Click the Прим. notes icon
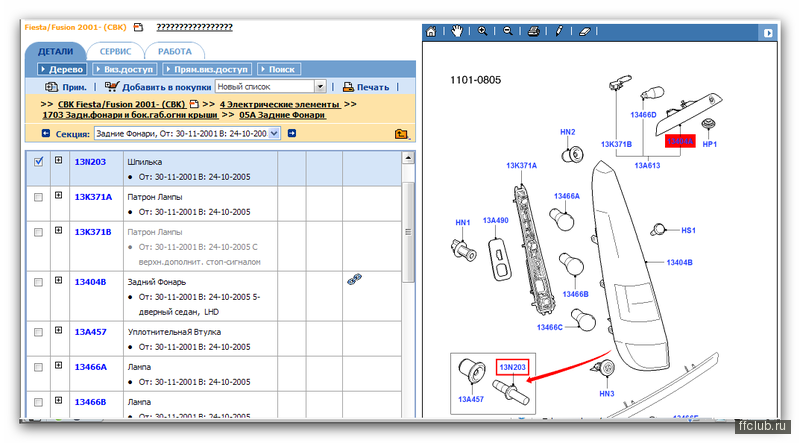The width and height of the screenshot is (800, 443). (51, 87)
